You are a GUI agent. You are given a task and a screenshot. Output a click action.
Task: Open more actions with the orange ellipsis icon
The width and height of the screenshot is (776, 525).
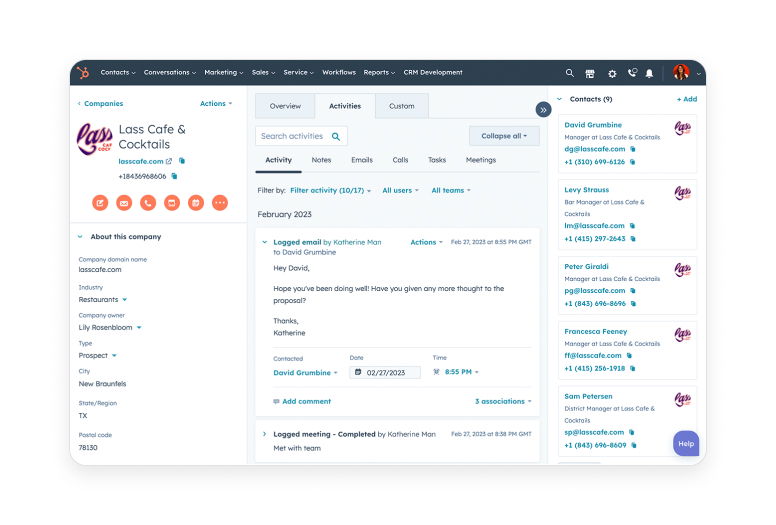point(220,203)
